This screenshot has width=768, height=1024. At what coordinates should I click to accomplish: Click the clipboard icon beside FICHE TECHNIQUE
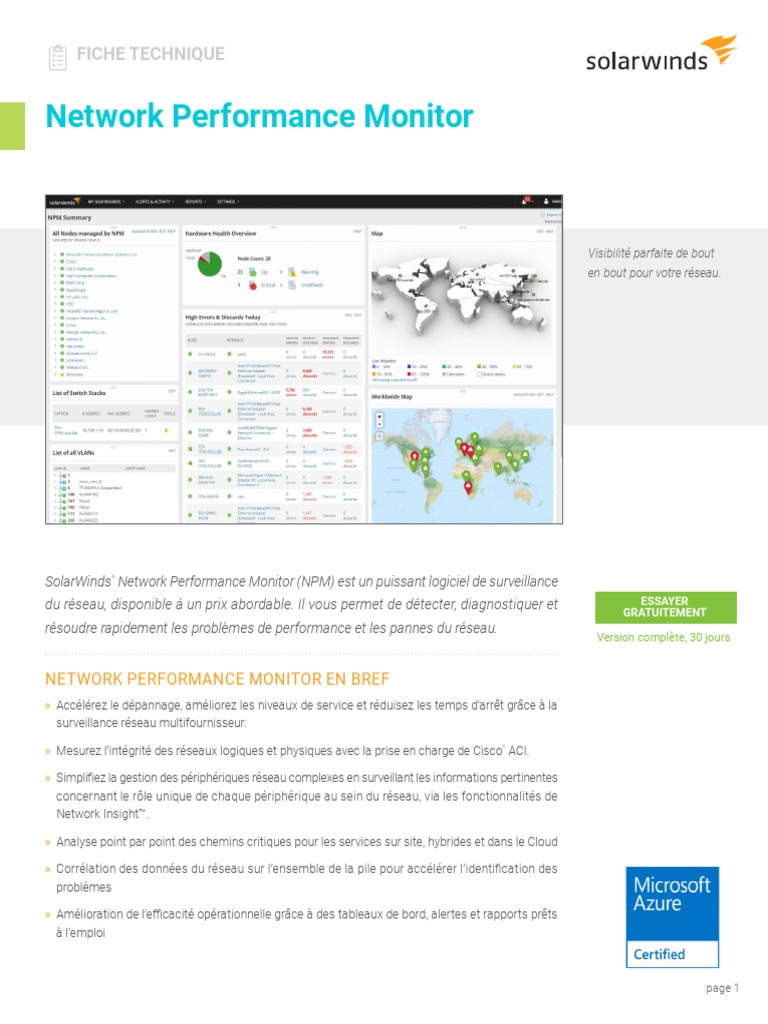pyautogui.click(x=57, y=57)
